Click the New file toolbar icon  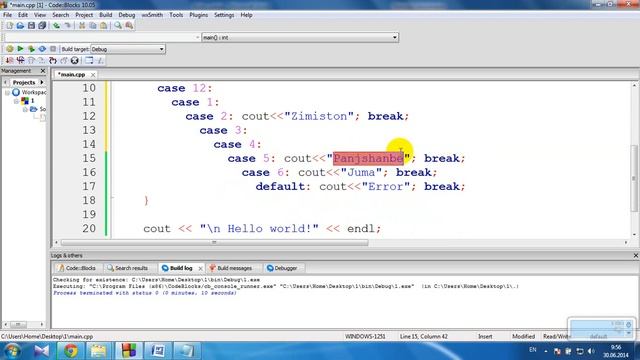coord(9,26)
